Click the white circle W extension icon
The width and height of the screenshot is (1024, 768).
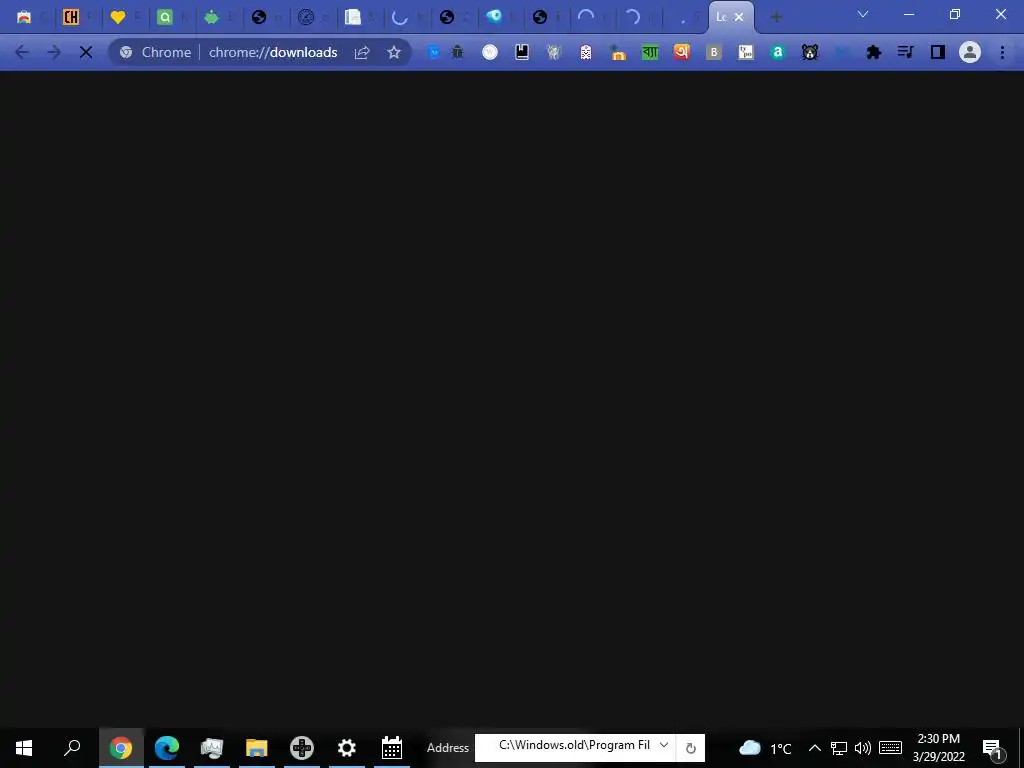[x=490, y=52]
